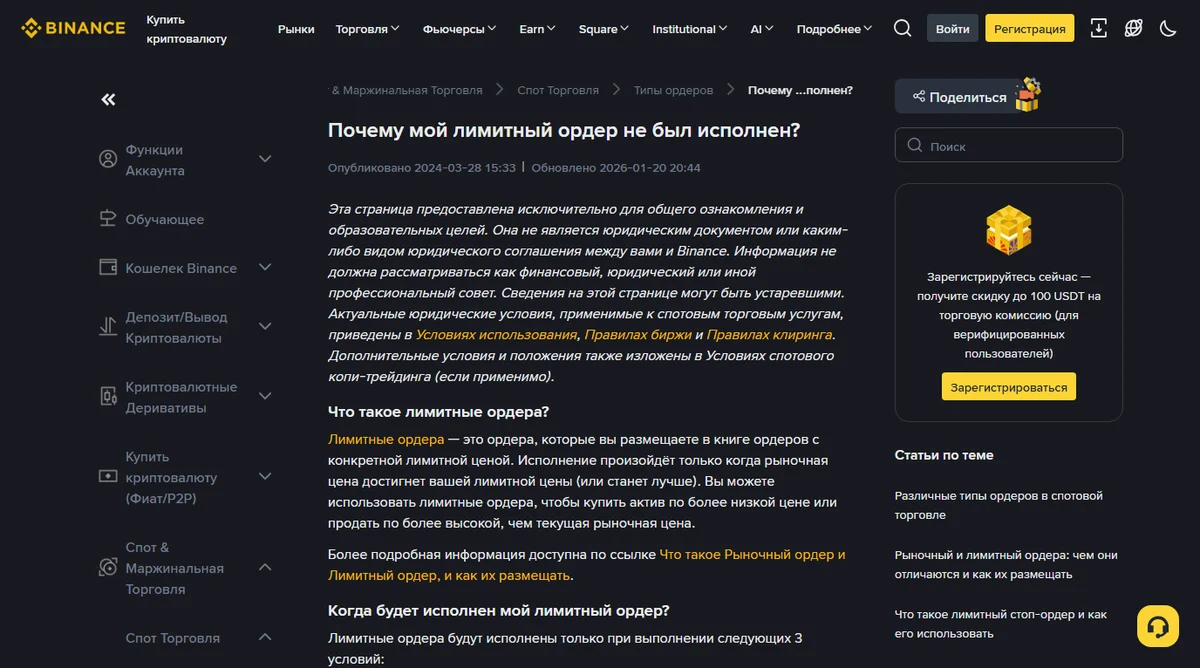Open the support chat headset button
This screenshot has height=668, width=1200.
coord(1158,626)
